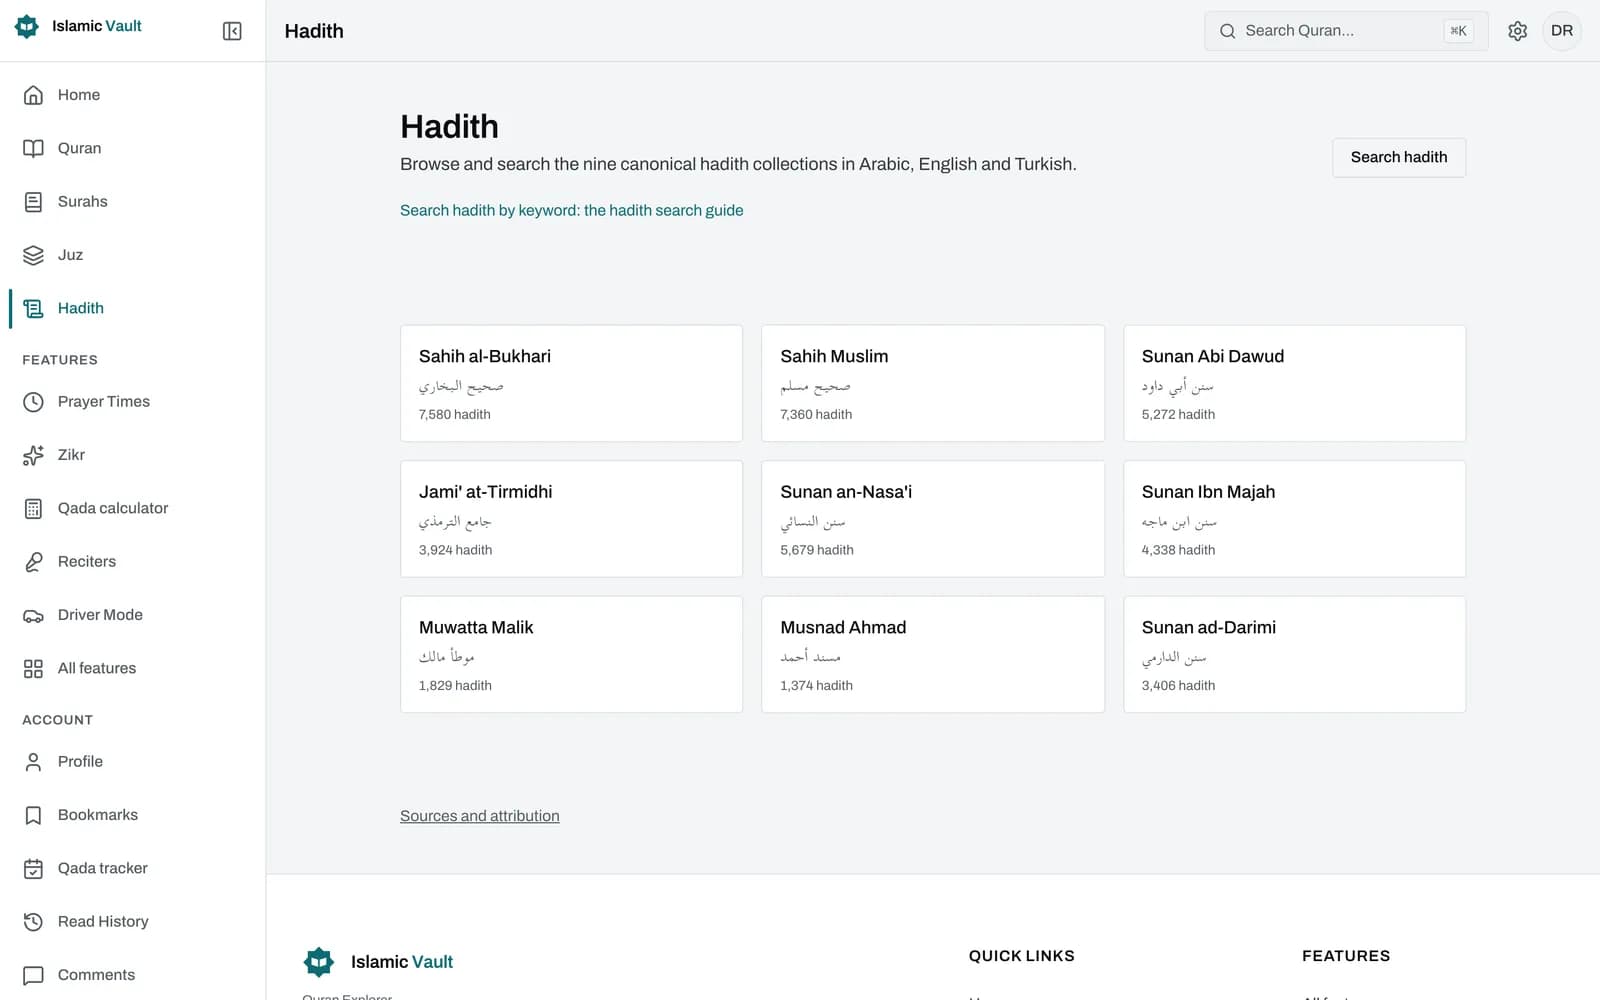Click the Prayer Times clock icon
This screenshot has width=1600, height=1000.
click(x=33, y=402)
